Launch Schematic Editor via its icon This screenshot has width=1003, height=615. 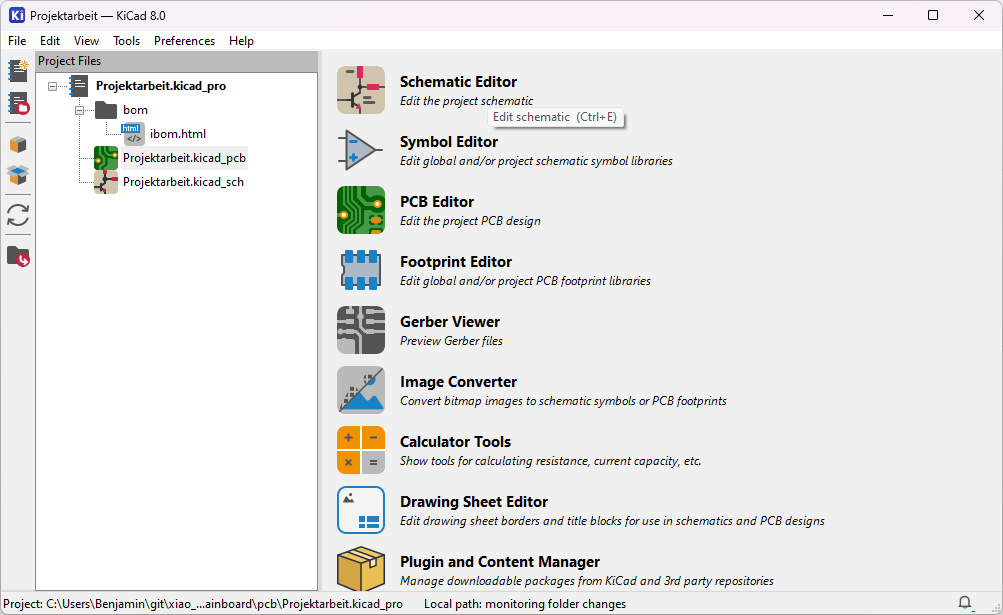tap(361, 90)
